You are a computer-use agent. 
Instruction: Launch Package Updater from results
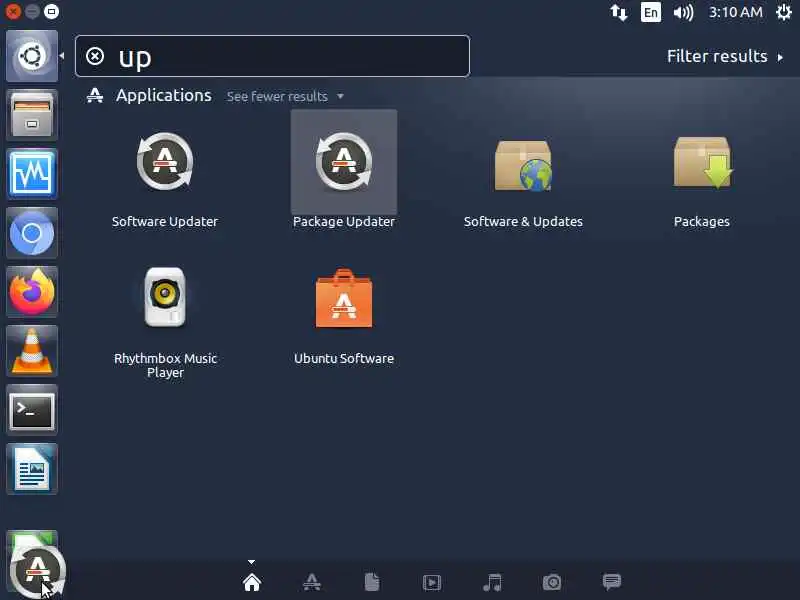coord(344,162)
